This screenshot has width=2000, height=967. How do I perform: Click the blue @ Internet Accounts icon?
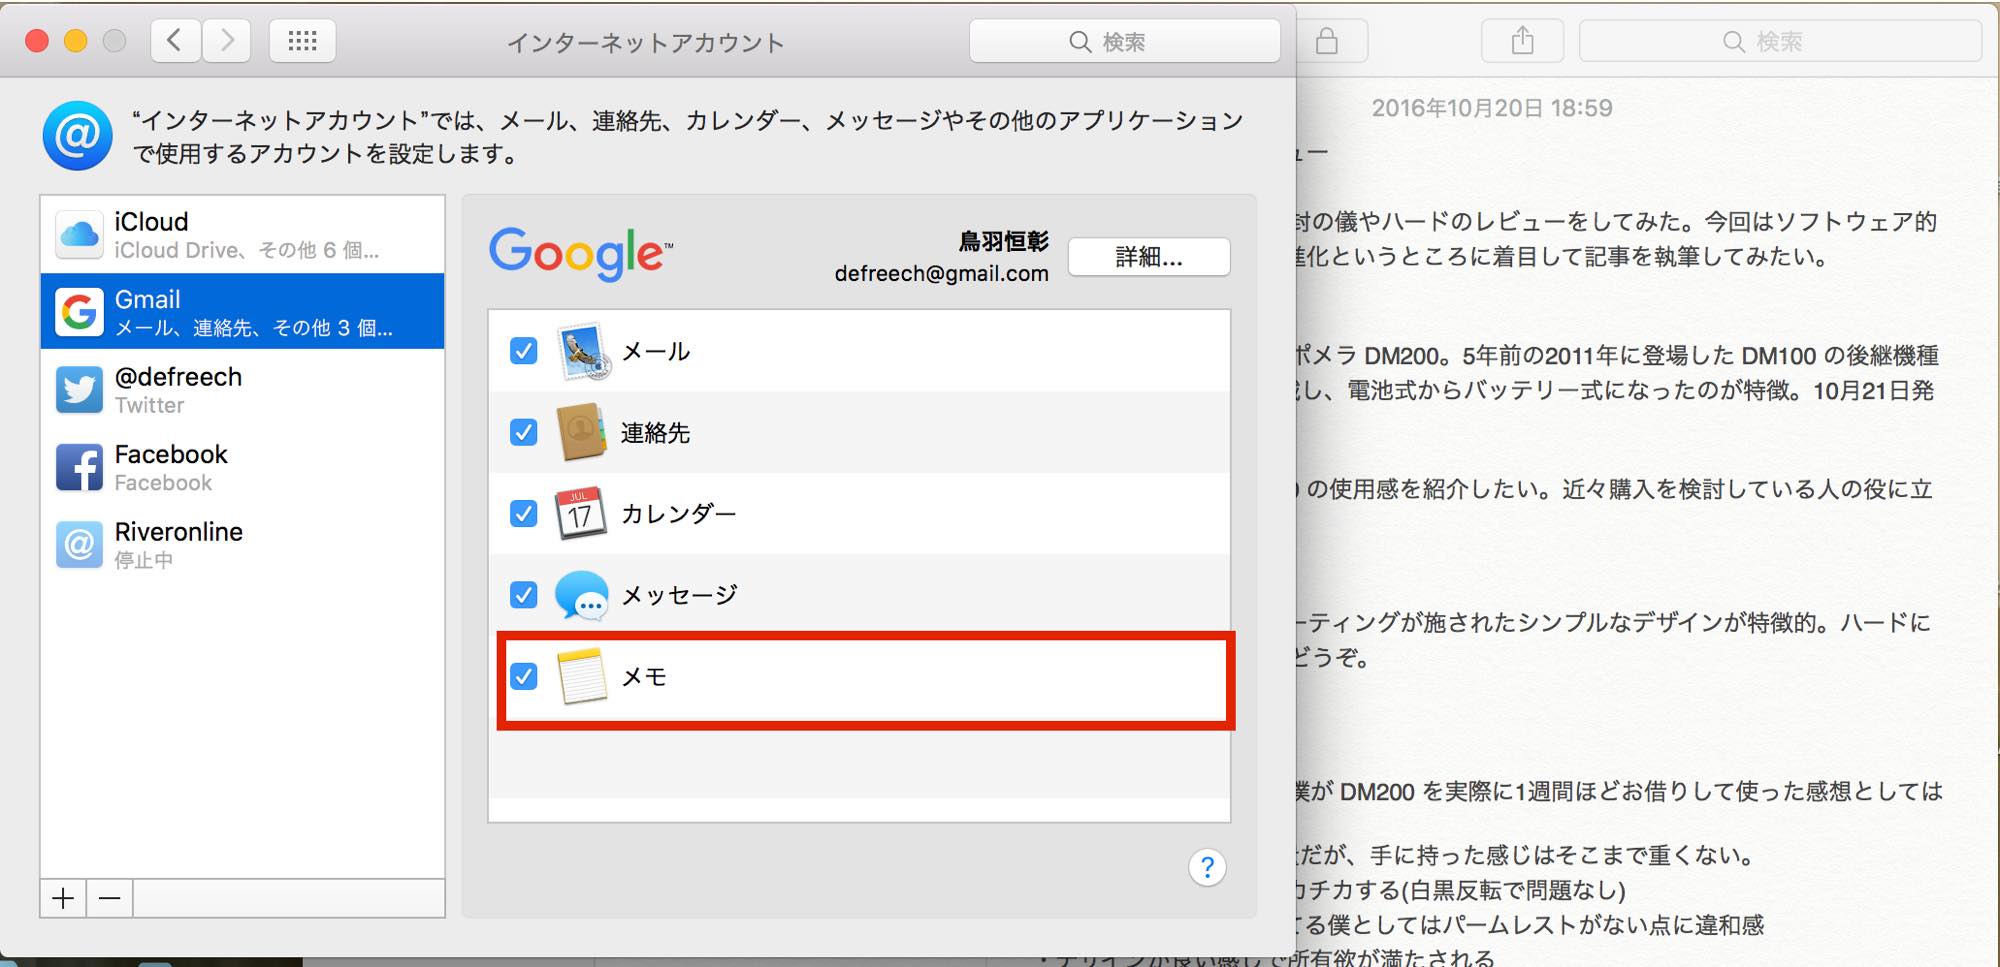coord(77,135)
